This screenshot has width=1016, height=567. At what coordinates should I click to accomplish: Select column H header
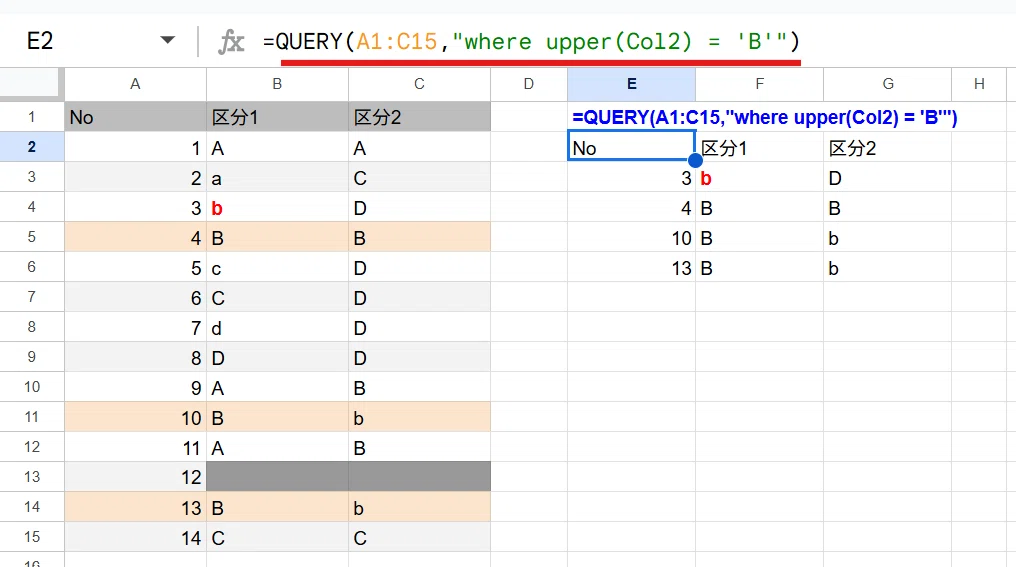pos(979,84)
